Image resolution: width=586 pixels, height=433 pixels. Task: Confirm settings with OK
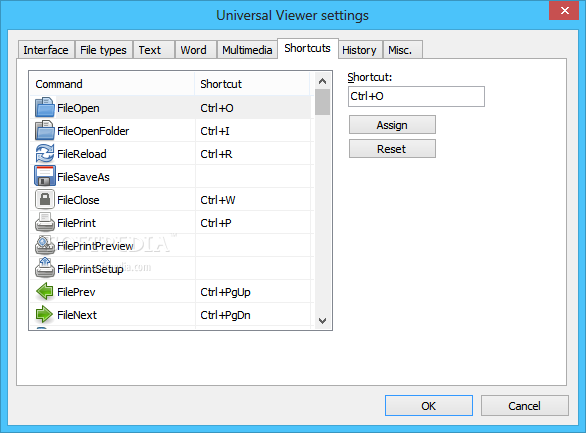coord(429,406)
